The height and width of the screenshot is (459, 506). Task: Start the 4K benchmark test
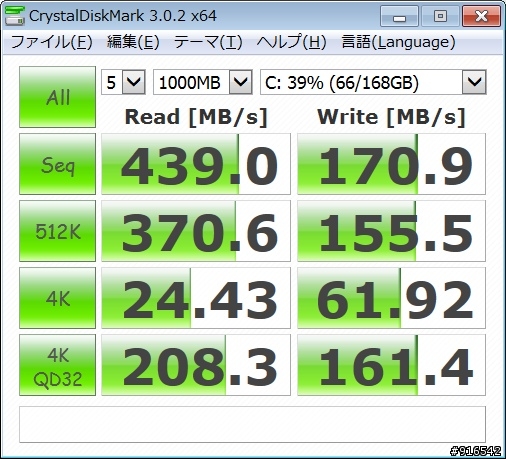pyautogui.click(x=58, y=298)
